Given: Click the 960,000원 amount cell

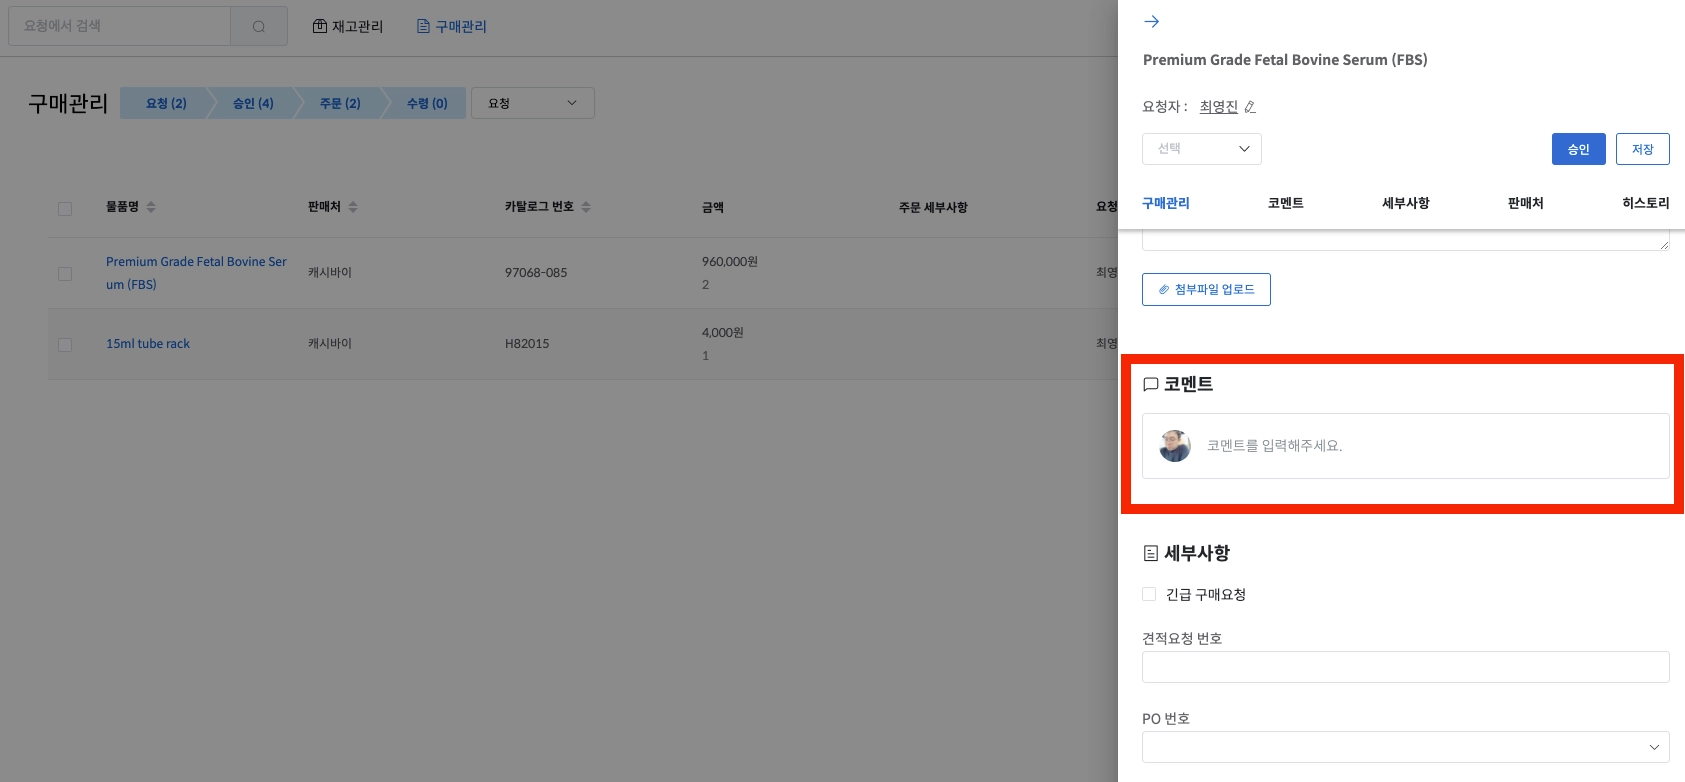Looking at the screenshot, I should (x=730, y=262).
